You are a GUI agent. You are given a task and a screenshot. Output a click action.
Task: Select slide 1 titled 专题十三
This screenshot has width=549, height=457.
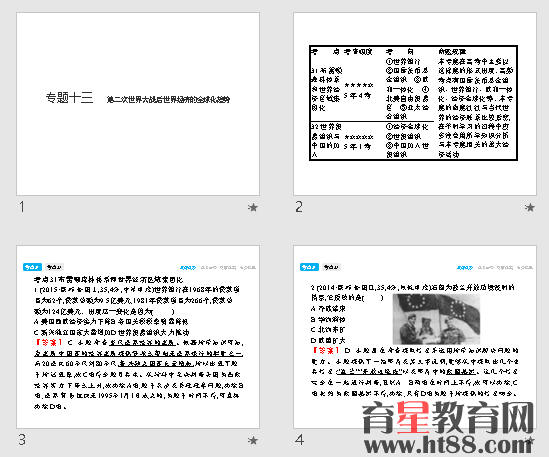point(138,104)
